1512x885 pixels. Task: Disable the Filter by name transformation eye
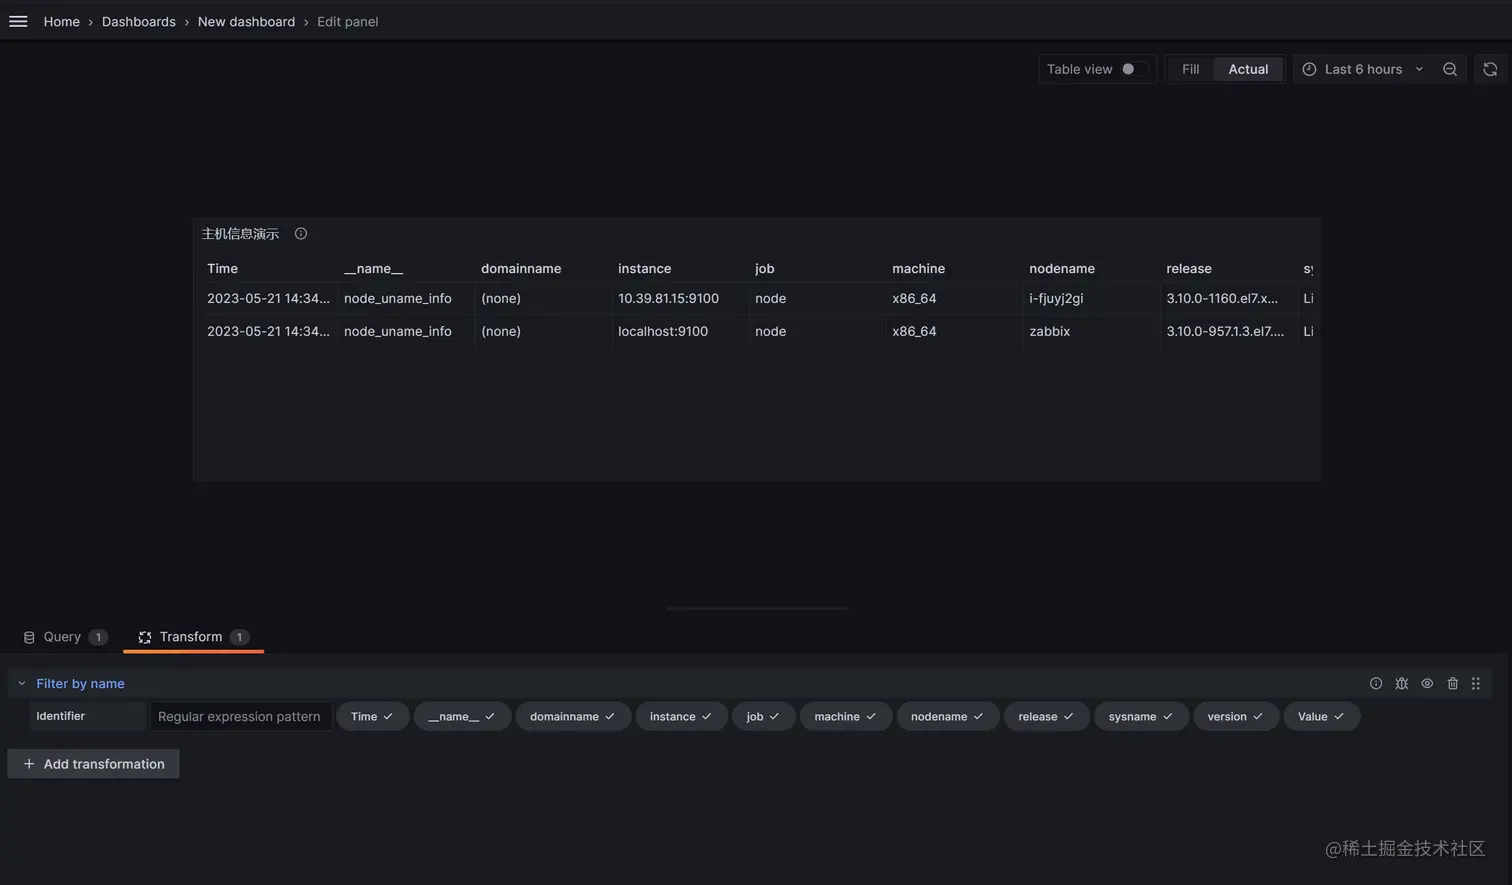click(1427, 684)
